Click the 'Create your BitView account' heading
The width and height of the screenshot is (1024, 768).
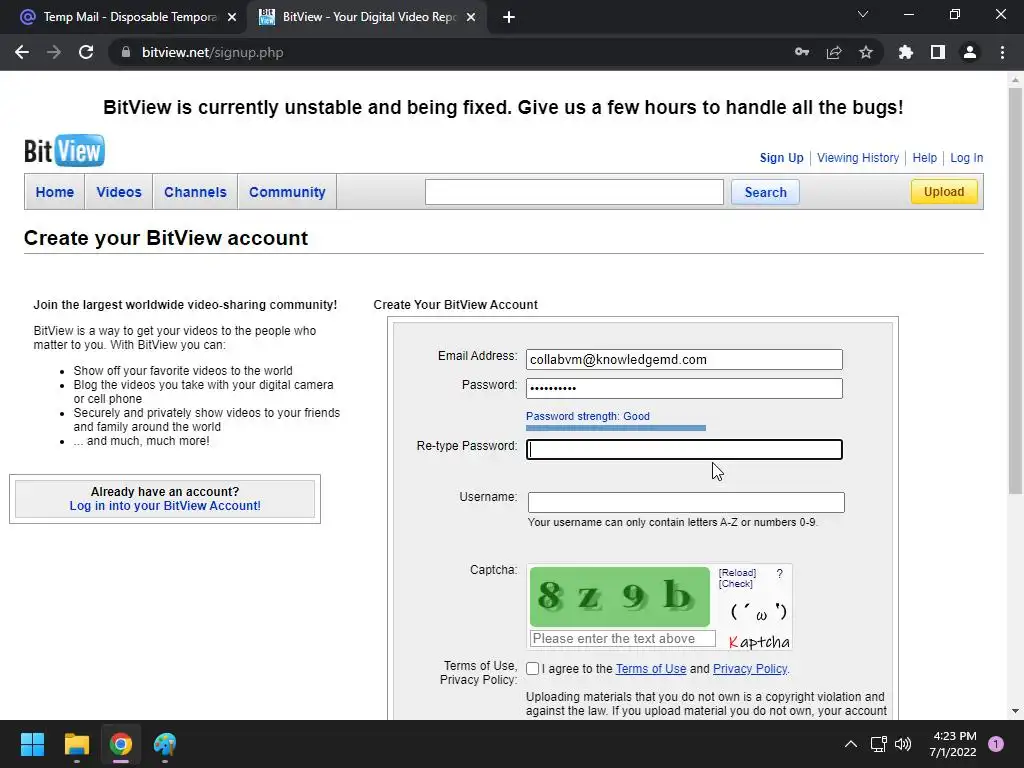pyautogui.click(x=166, y=238)
